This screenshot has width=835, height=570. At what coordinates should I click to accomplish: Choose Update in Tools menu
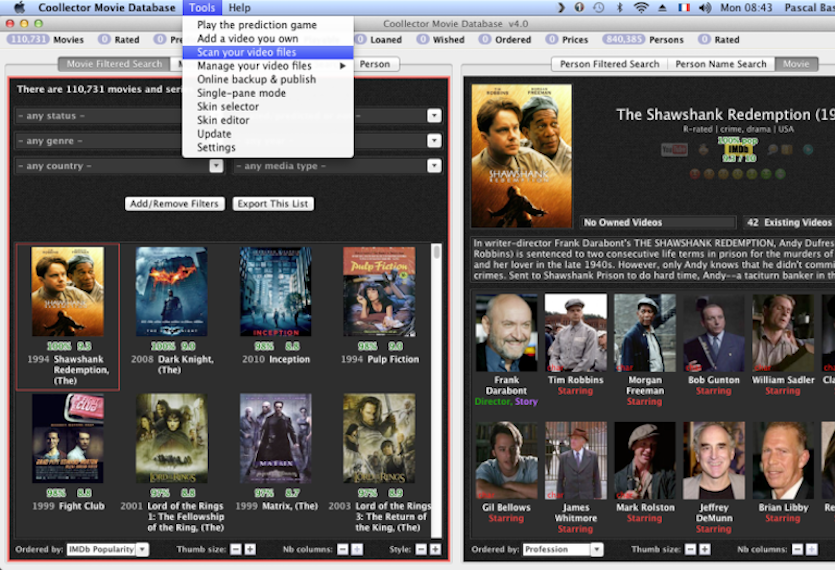(268, 134)
